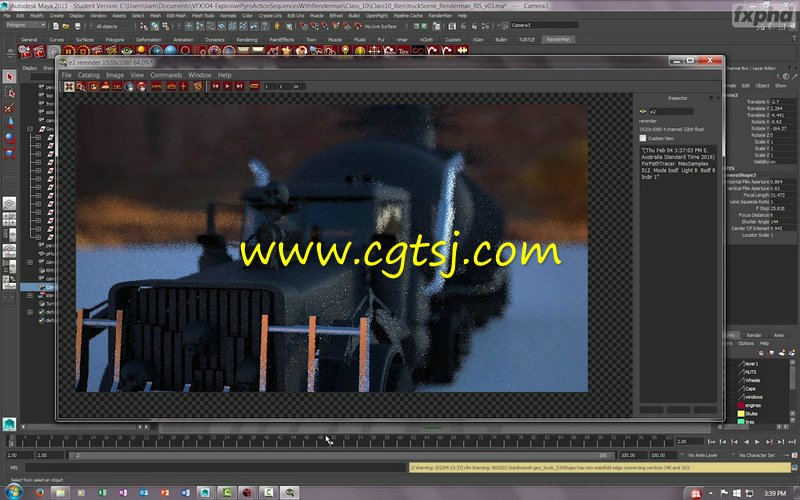The width and height of the screenshot is (800, 500).
Task: Switch to Anim tab in layer editor
Action: point(779,335)
